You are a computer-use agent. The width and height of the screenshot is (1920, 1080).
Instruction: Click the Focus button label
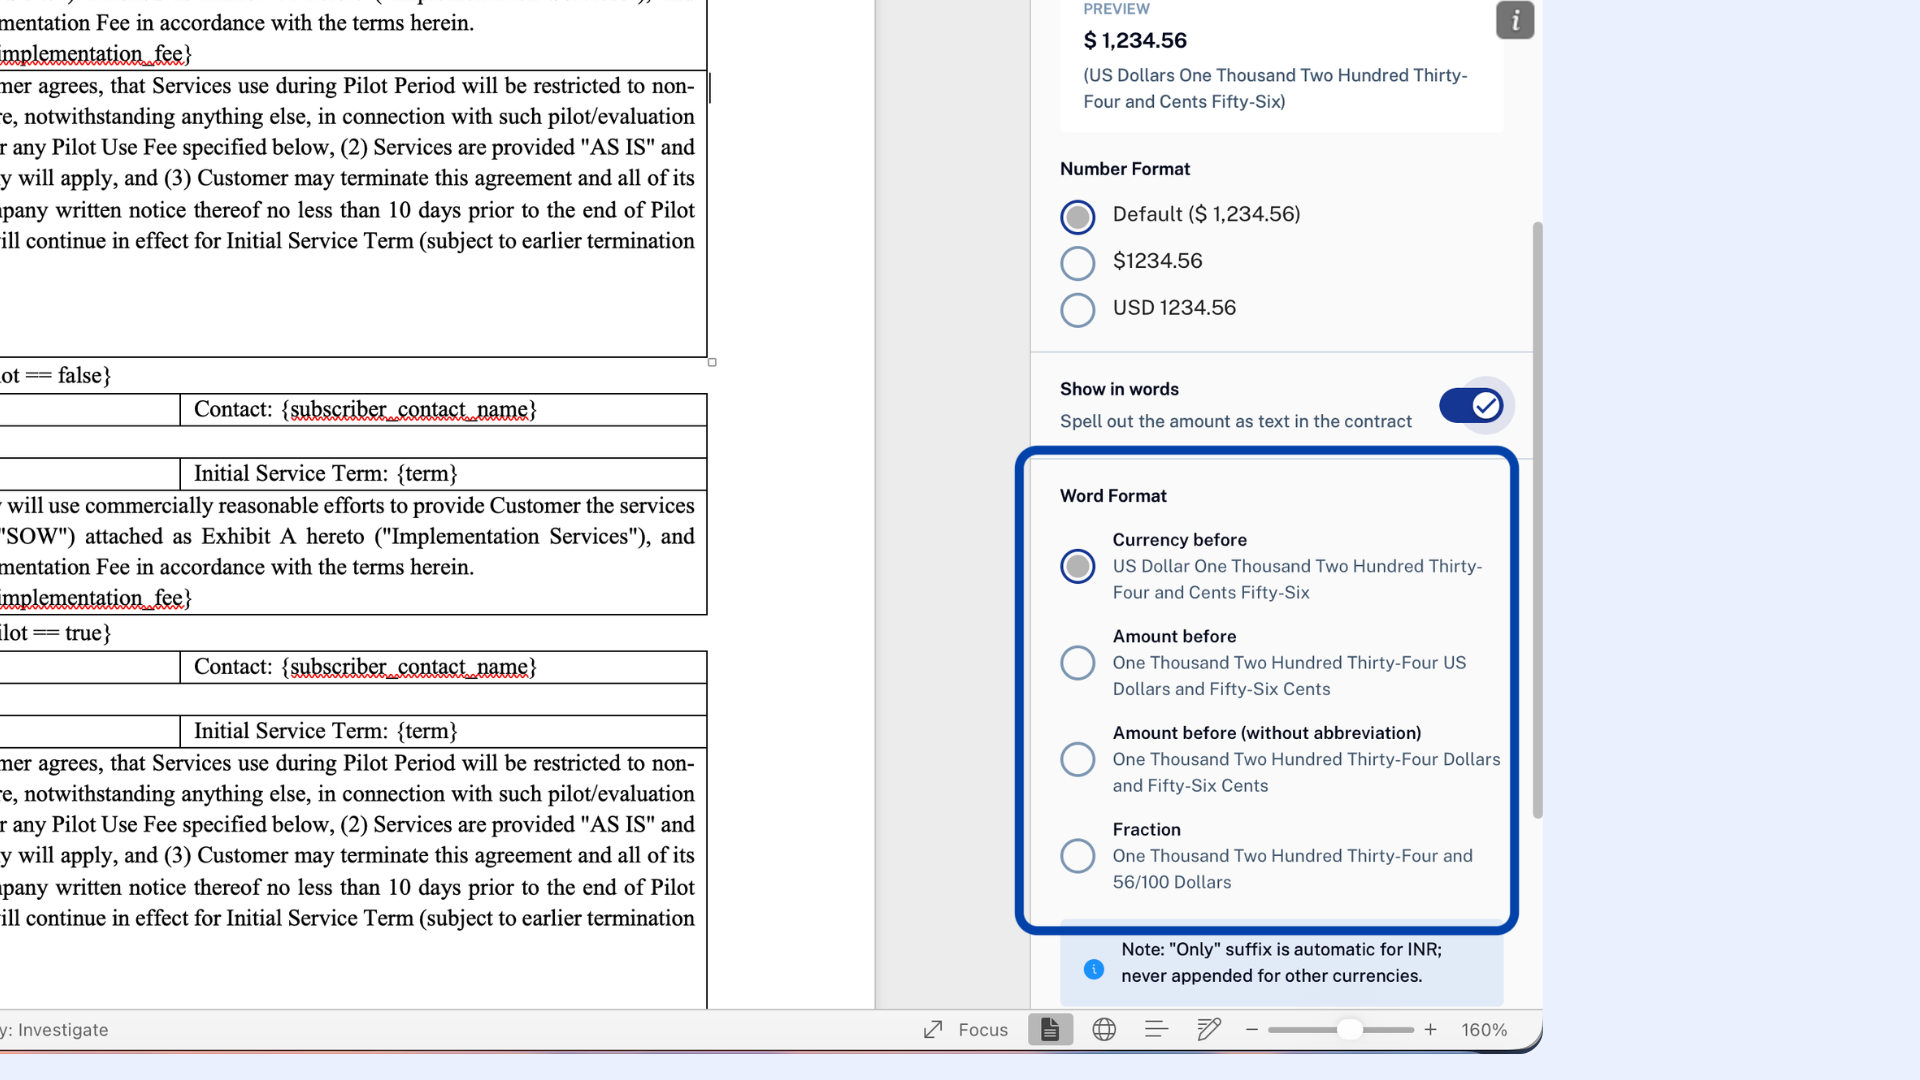tap(983, 1030)
